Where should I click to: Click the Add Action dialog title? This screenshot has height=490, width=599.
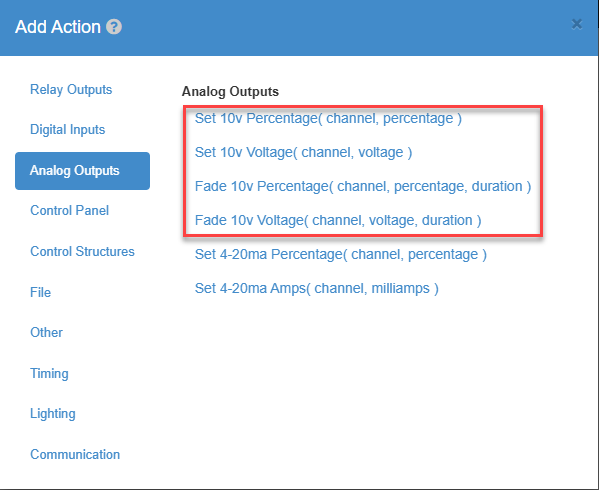(x=58, y=27)
